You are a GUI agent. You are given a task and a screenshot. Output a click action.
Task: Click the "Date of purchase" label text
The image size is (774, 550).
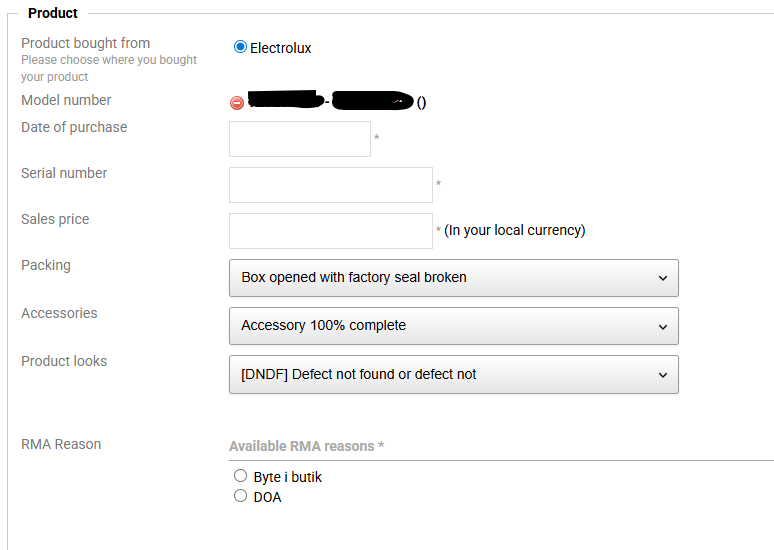tap(74, 127)
